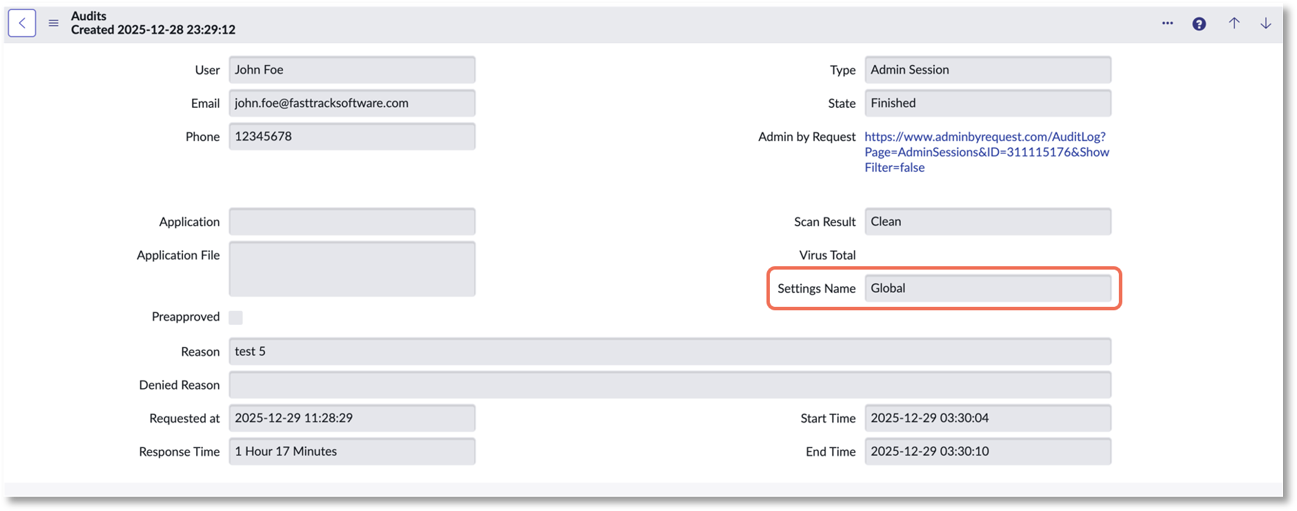Open the Admin by Request audit log link
This screenshot has width=1297, height=511.
[986, 152]
